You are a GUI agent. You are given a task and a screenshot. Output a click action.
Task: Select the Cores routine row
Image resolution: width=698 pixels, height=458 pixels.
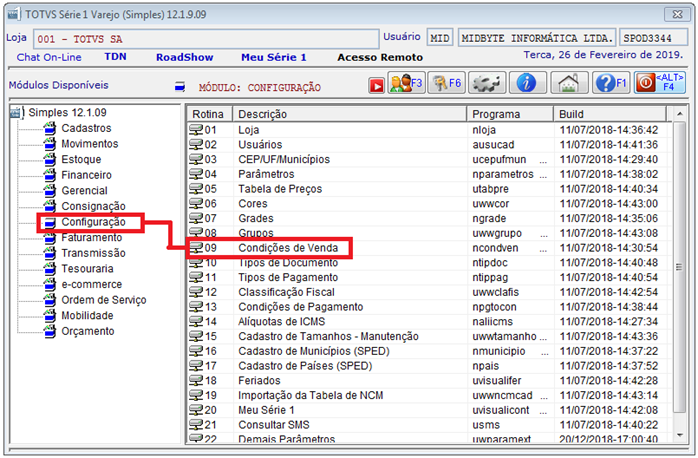(428, 203)
